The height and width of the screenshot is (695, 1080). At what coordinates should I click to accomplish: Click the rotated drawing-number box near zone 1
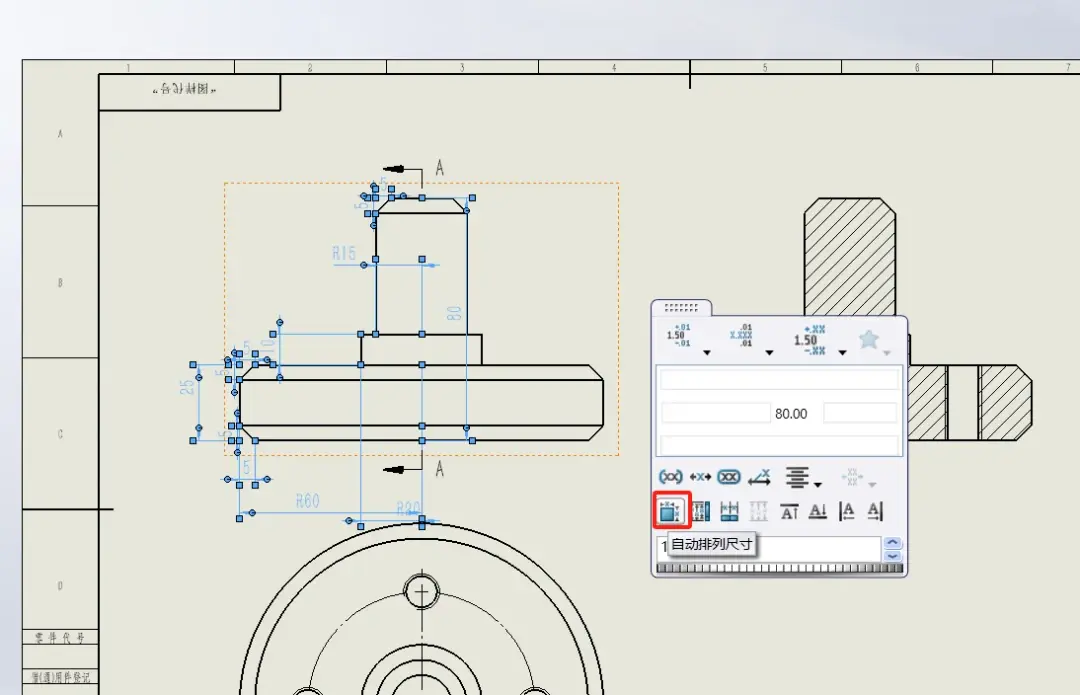coord(189,92)
